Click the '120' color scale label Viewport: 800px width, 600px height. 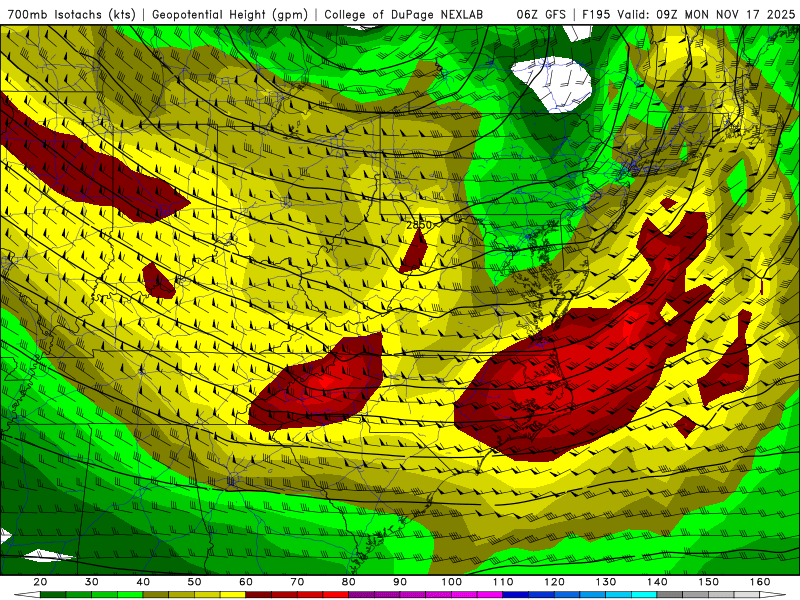pos(555,582)
